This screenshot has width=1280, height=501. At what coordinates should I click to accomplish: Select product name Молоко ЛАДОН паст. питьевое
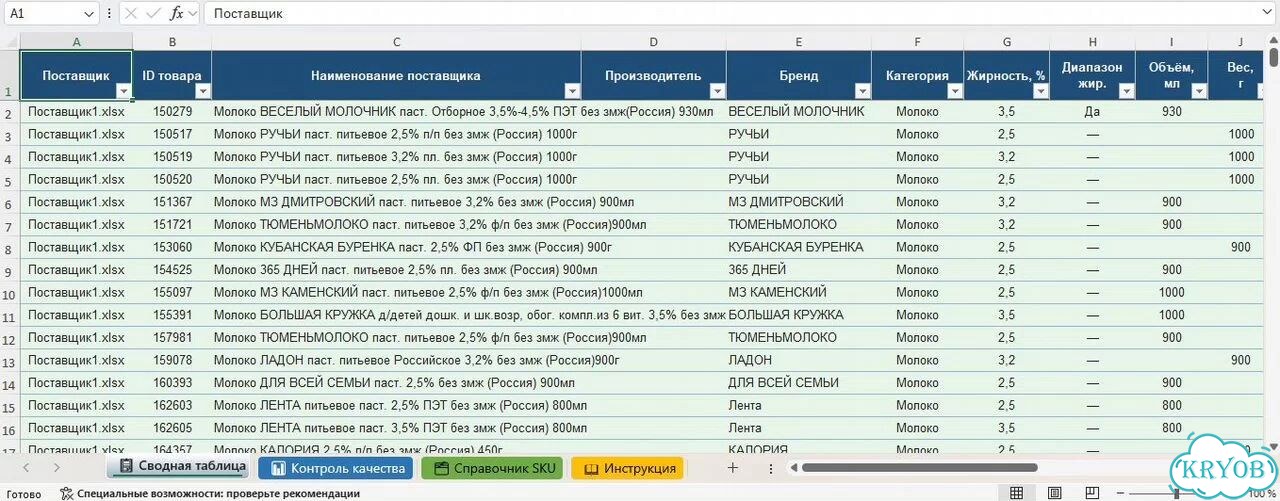(x=397, y=360)
